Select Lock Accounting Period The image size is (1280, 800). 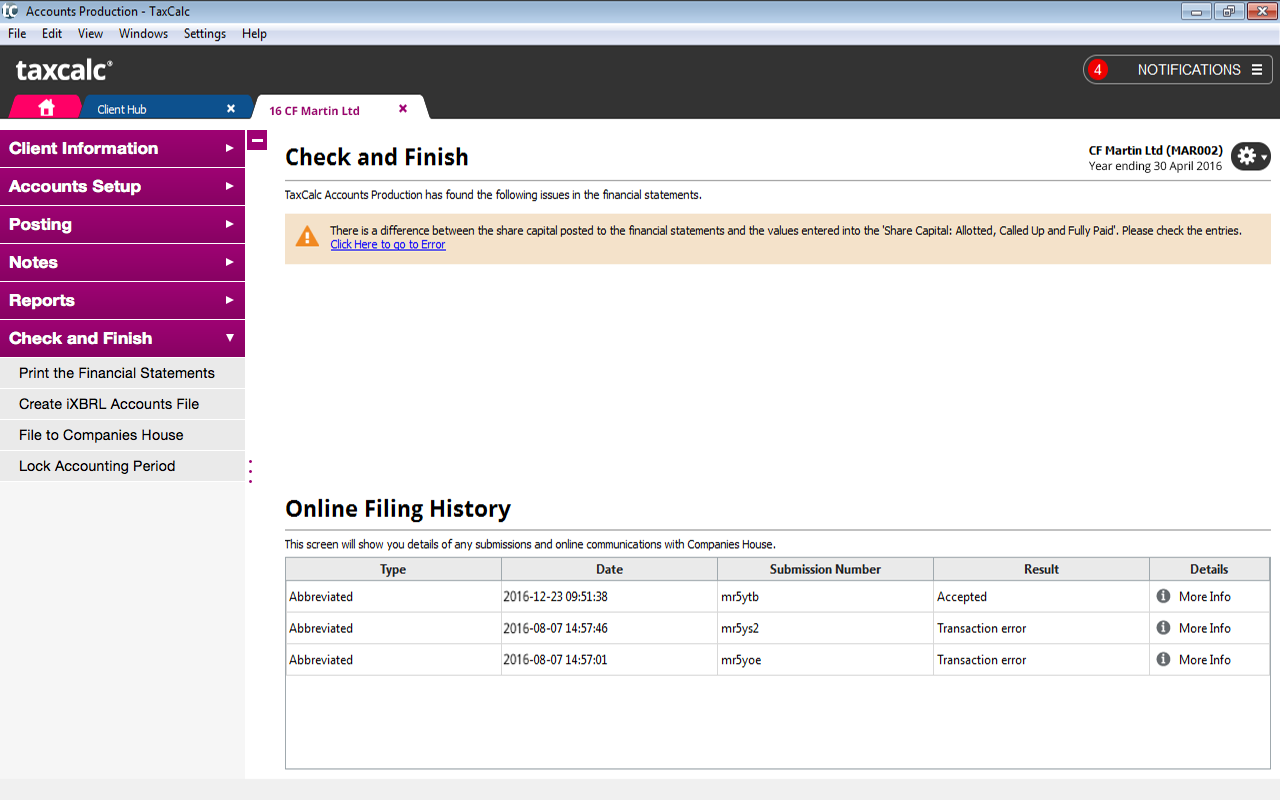point(122,466)
